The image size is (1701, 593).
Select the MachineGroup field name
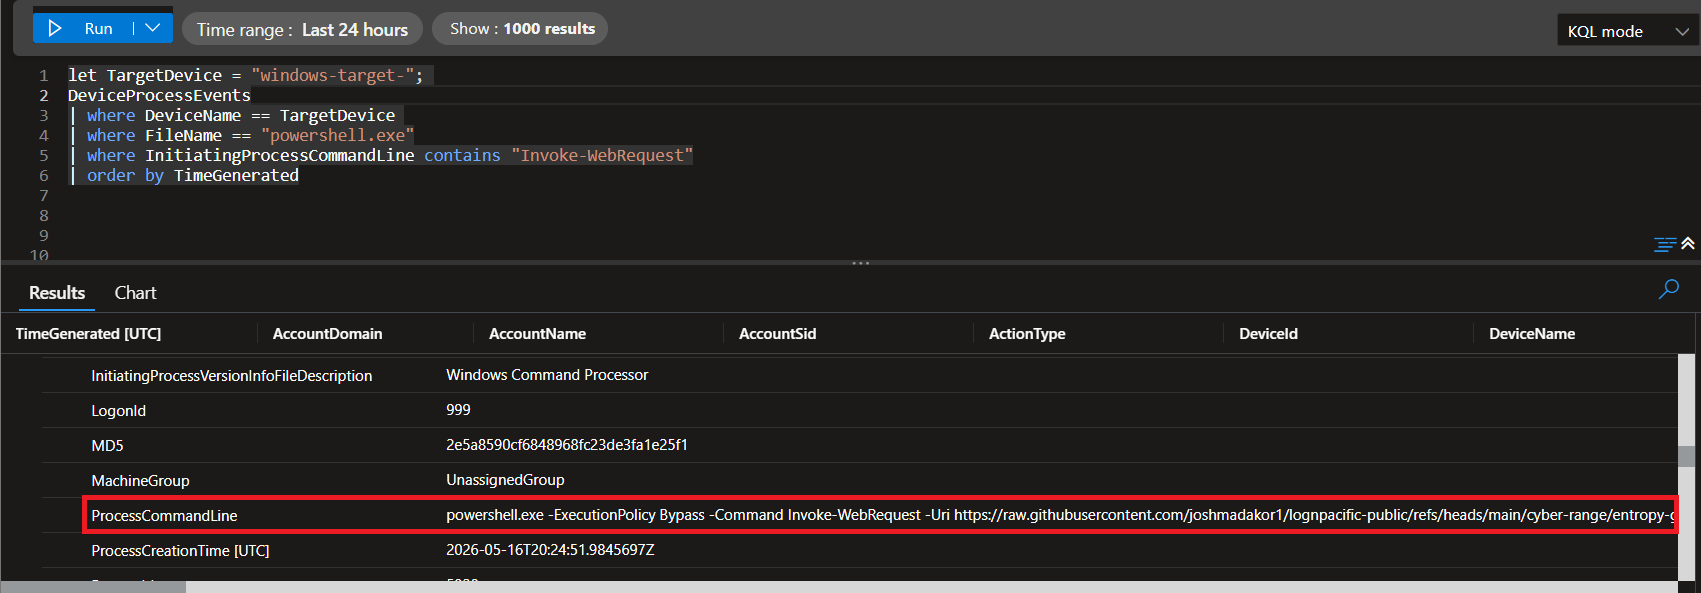(140, 481)
